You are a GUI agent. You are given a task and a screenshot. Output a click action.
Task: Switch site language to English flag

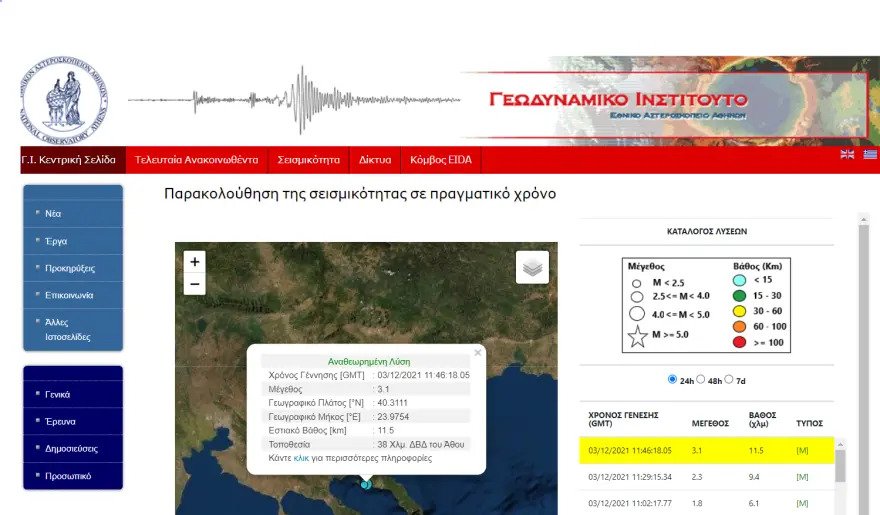(847, 154)
